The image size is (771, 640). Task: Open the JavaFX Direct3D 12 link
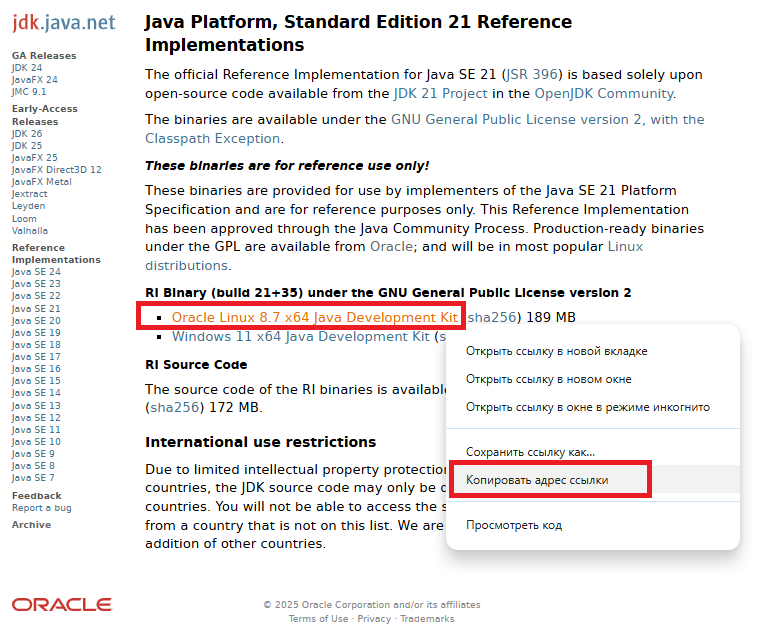tap(57, 170)
